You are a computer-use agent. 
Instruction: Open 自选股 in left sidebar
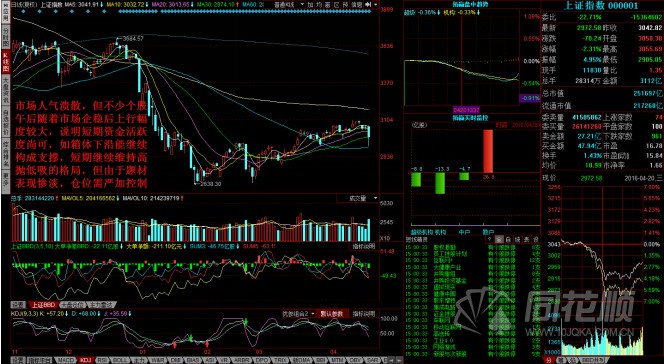click(x=6, y=121)
